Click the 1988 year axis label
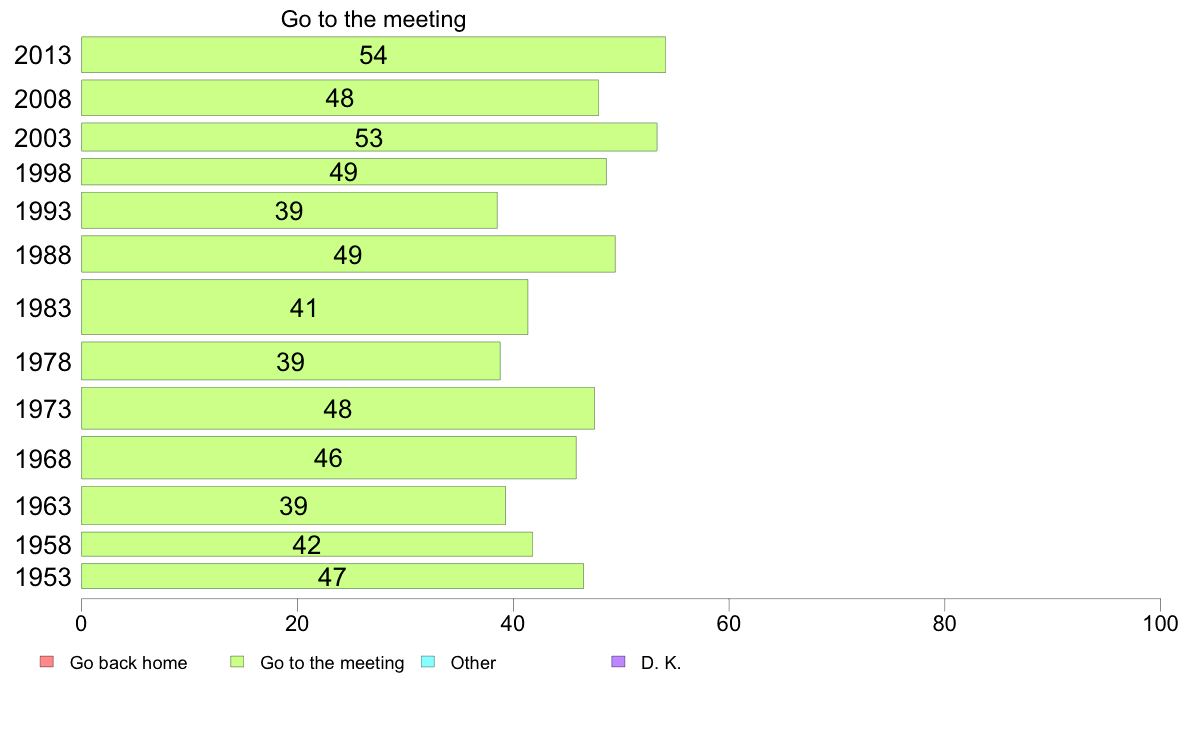Image resolution: width=1188 pixels, height=736 pixels. click(x=43, y=255)
